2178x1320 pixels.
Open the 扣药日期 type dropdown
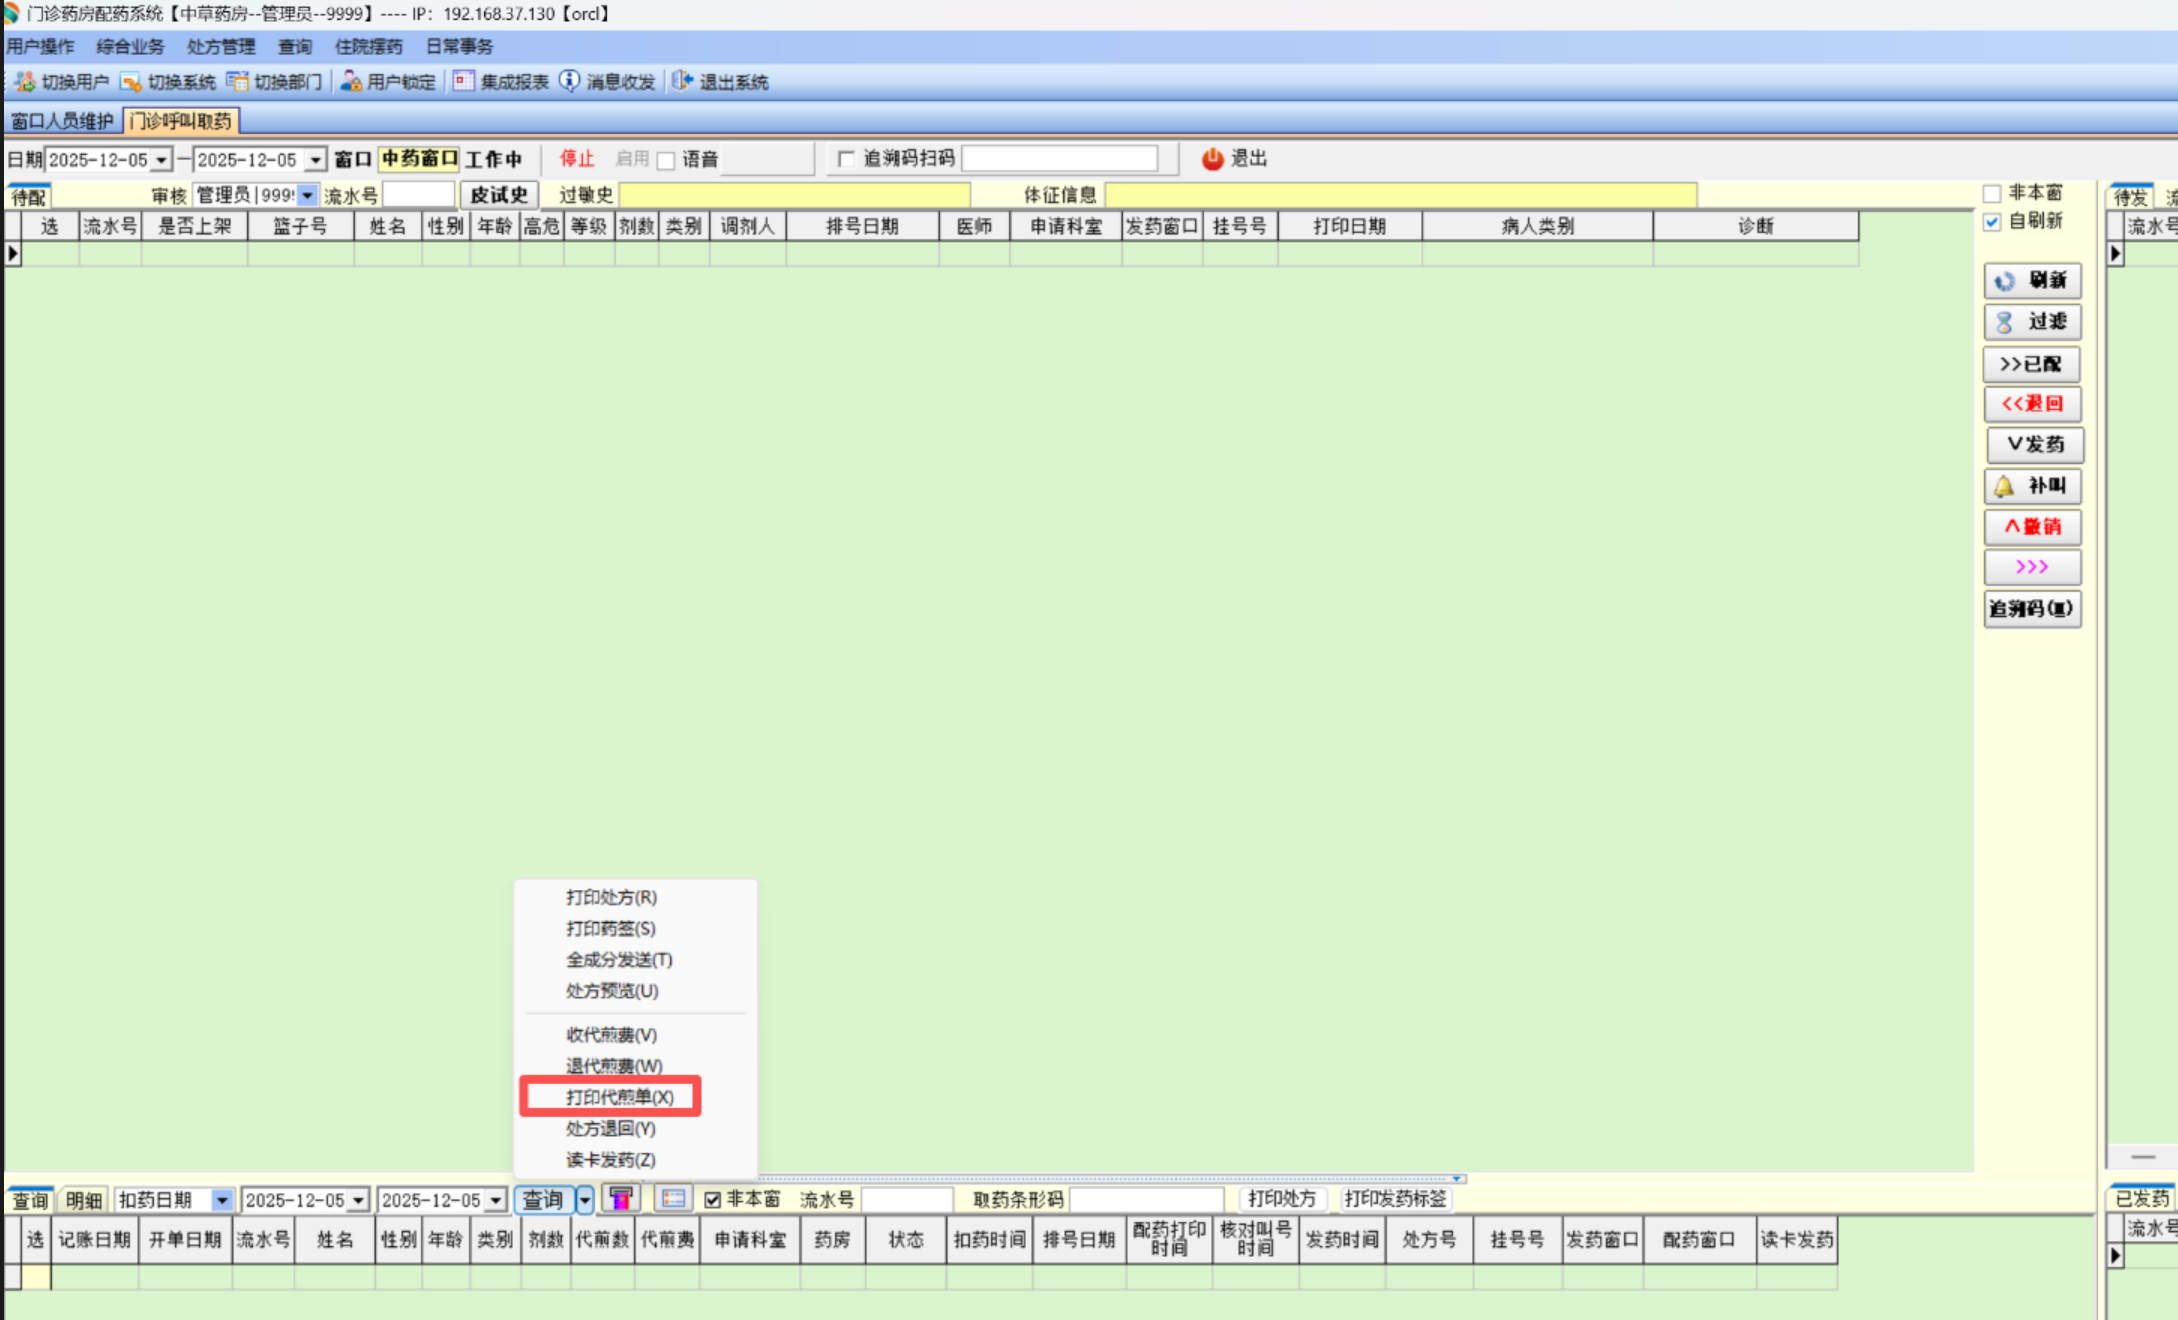click(x=222, y=1199)
